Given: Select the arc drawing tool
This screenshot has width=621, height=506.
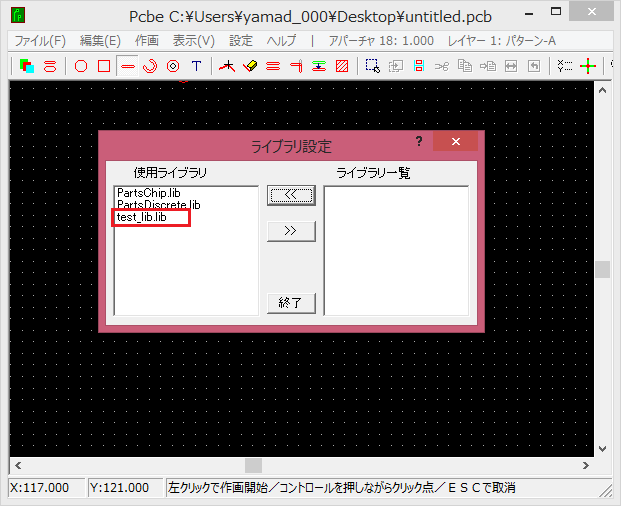Looking at the screenshot, I should [x=150, y=66].
